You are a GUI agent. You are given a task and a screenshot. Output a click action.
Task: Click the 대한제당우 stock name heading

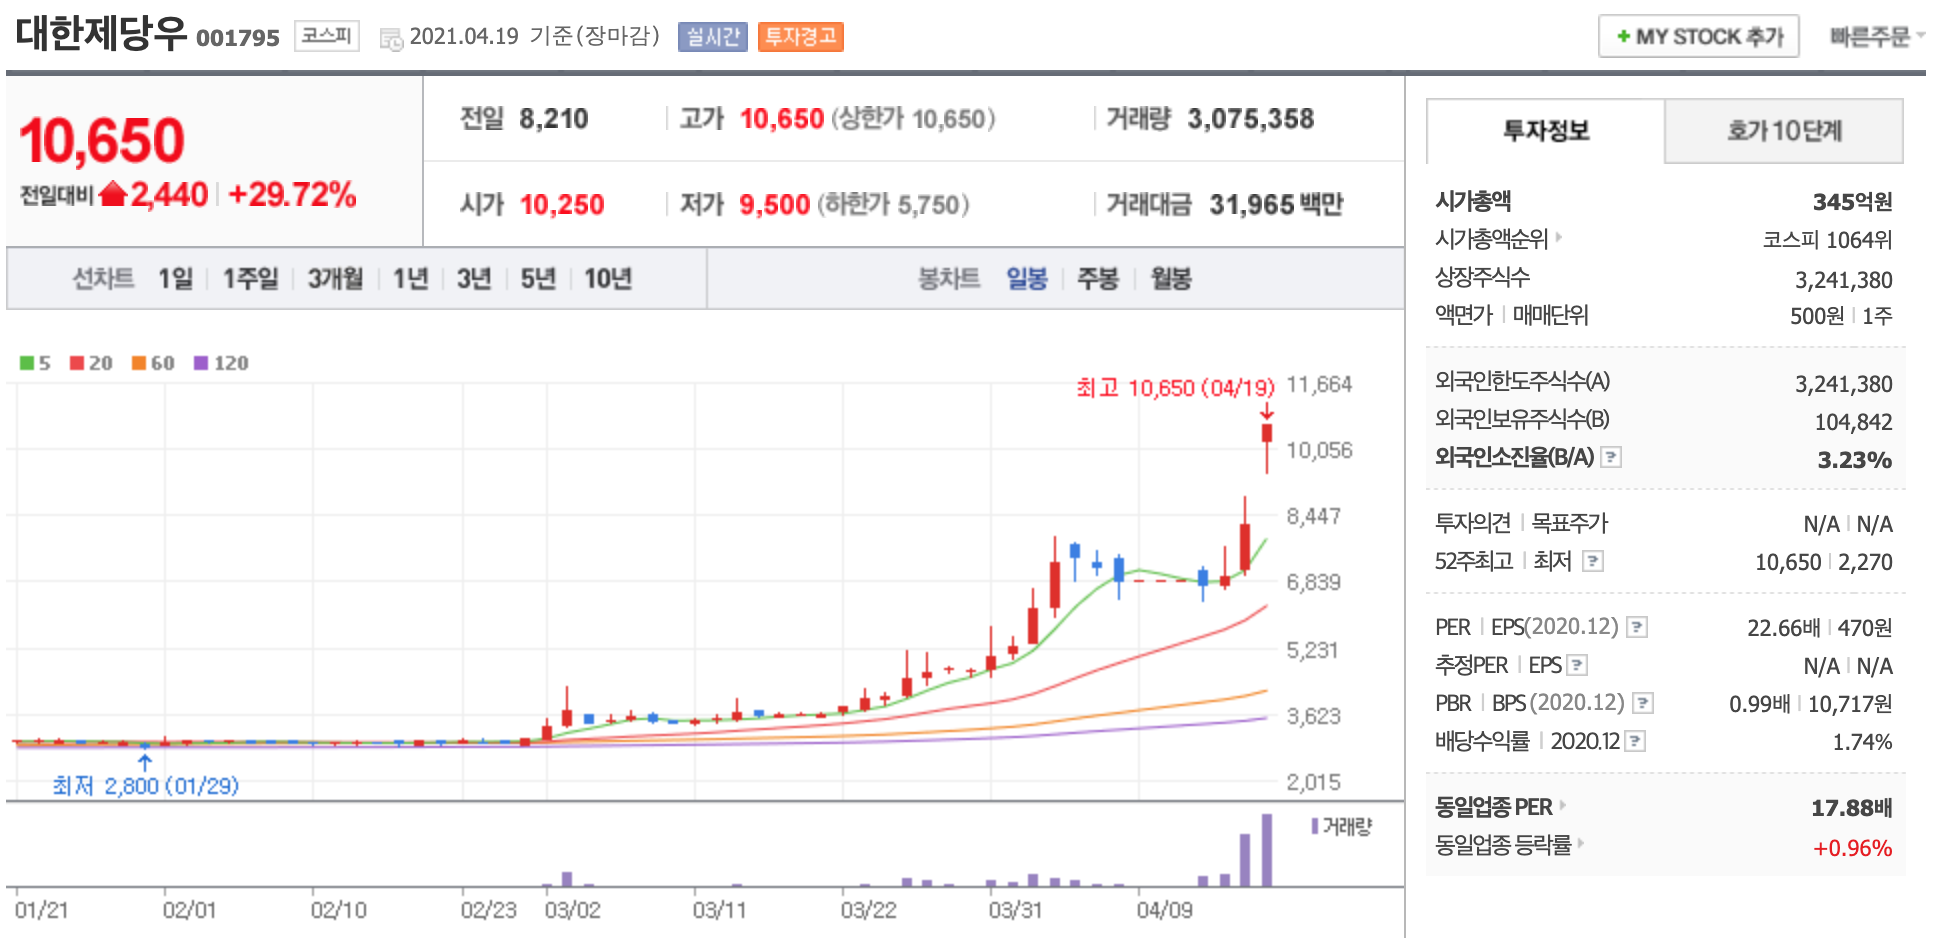click(x=102, y=33)
